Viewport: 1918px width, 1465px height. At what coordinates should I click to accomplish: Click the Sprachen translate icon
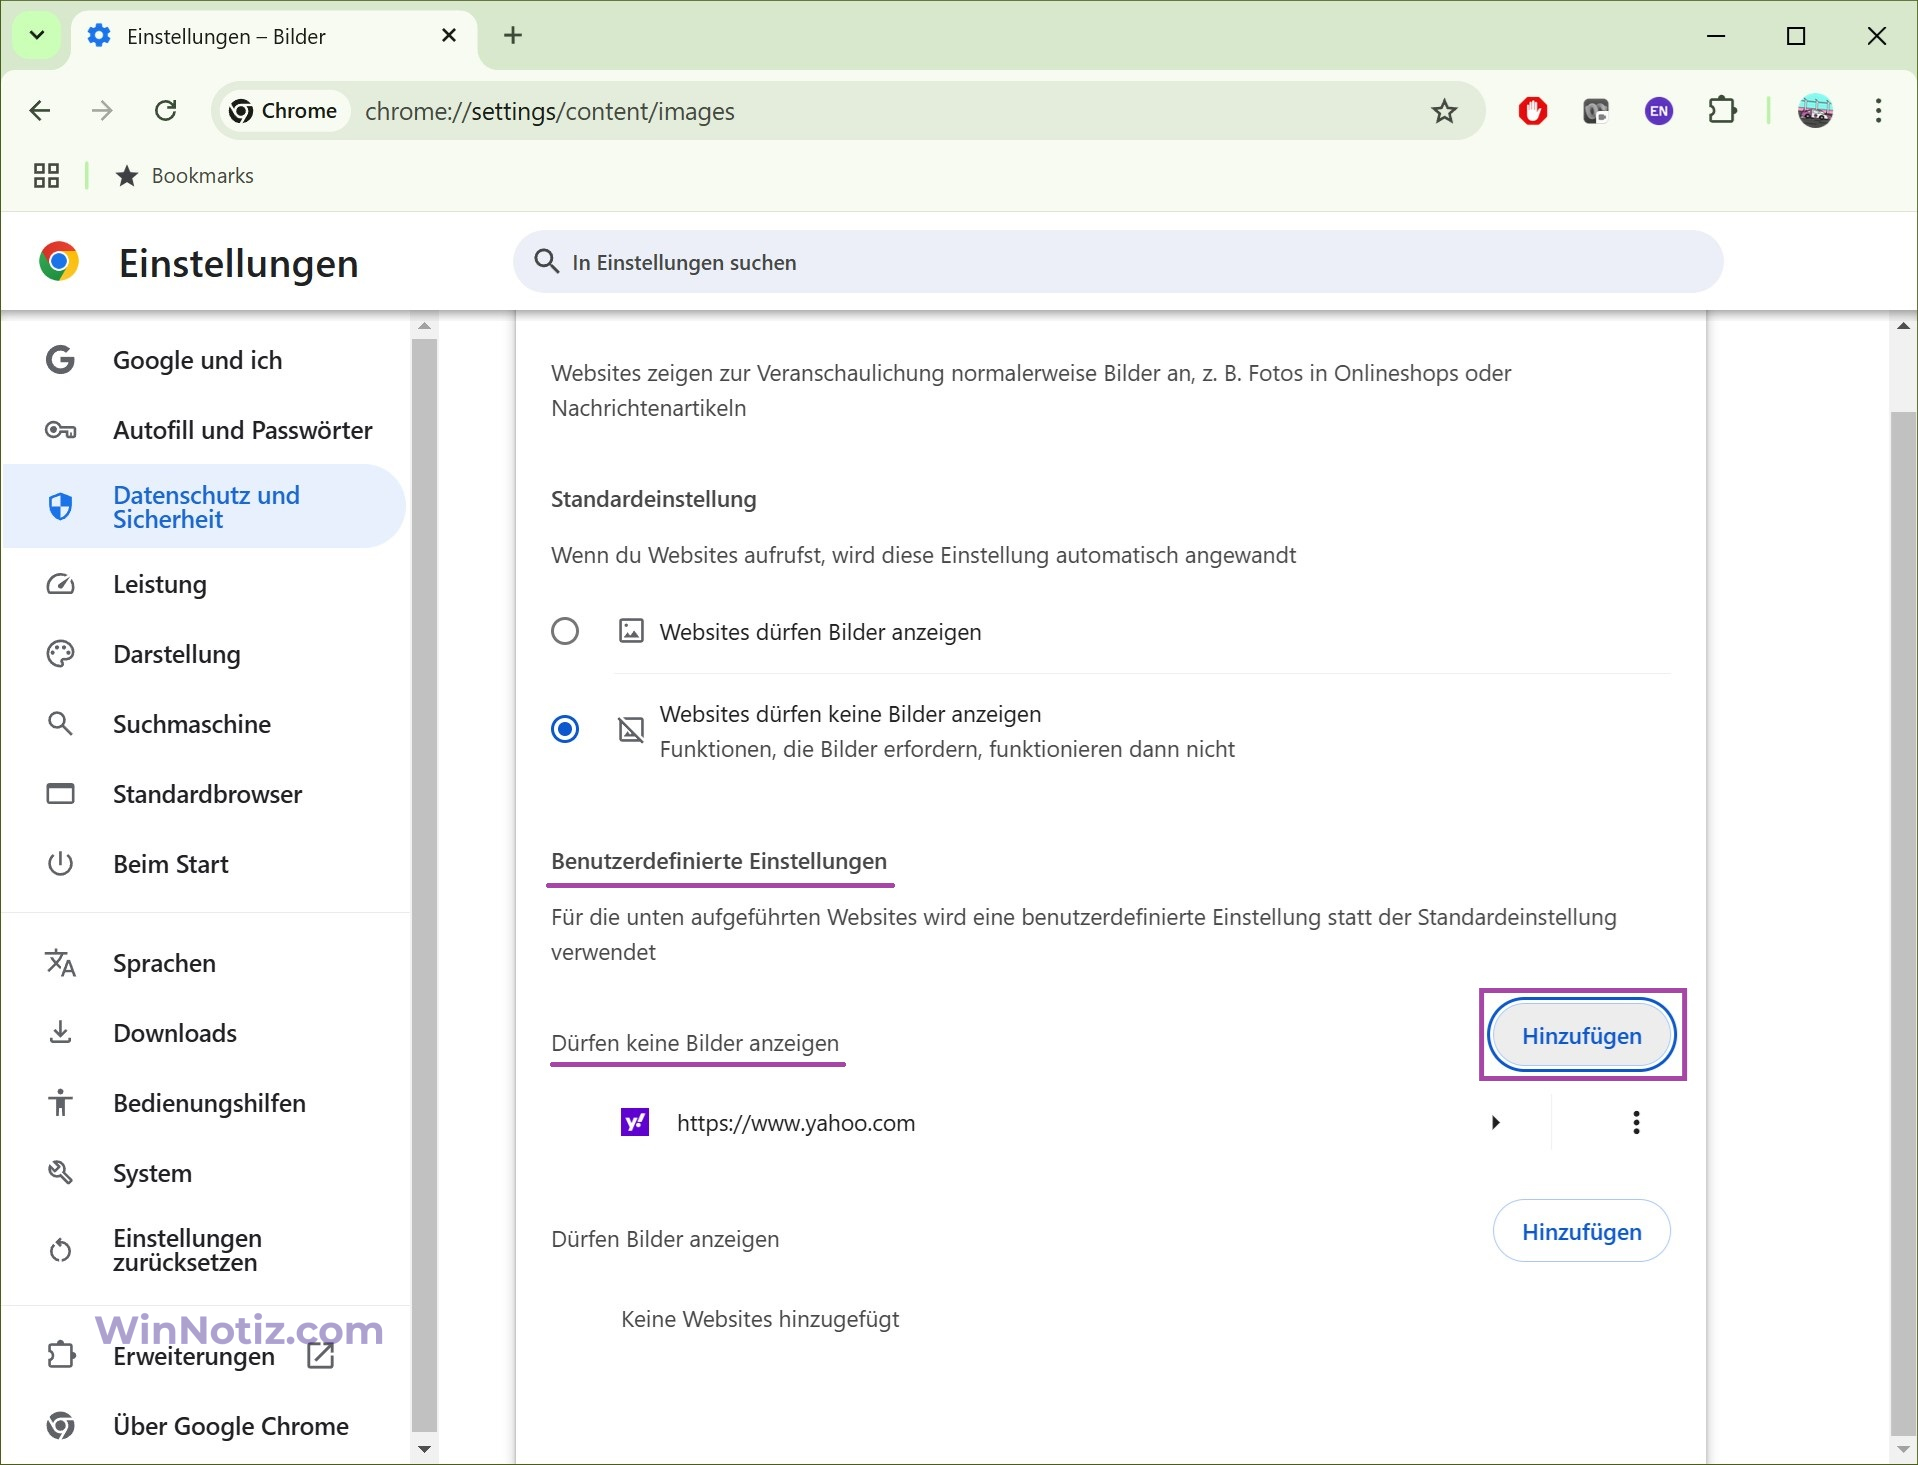[x=60, y=963]
